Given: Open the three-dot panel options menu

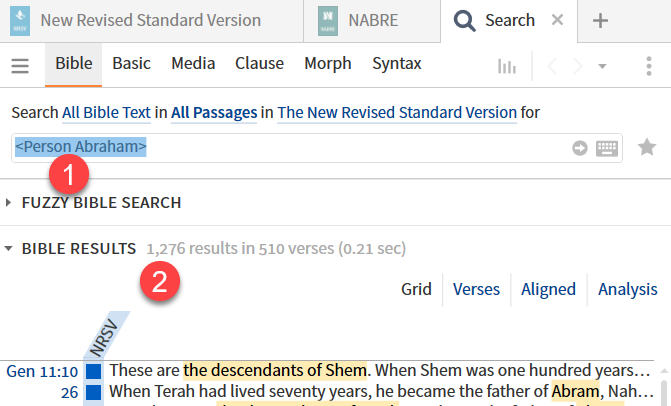Looking at the screenshot, I should pos(649,66).
